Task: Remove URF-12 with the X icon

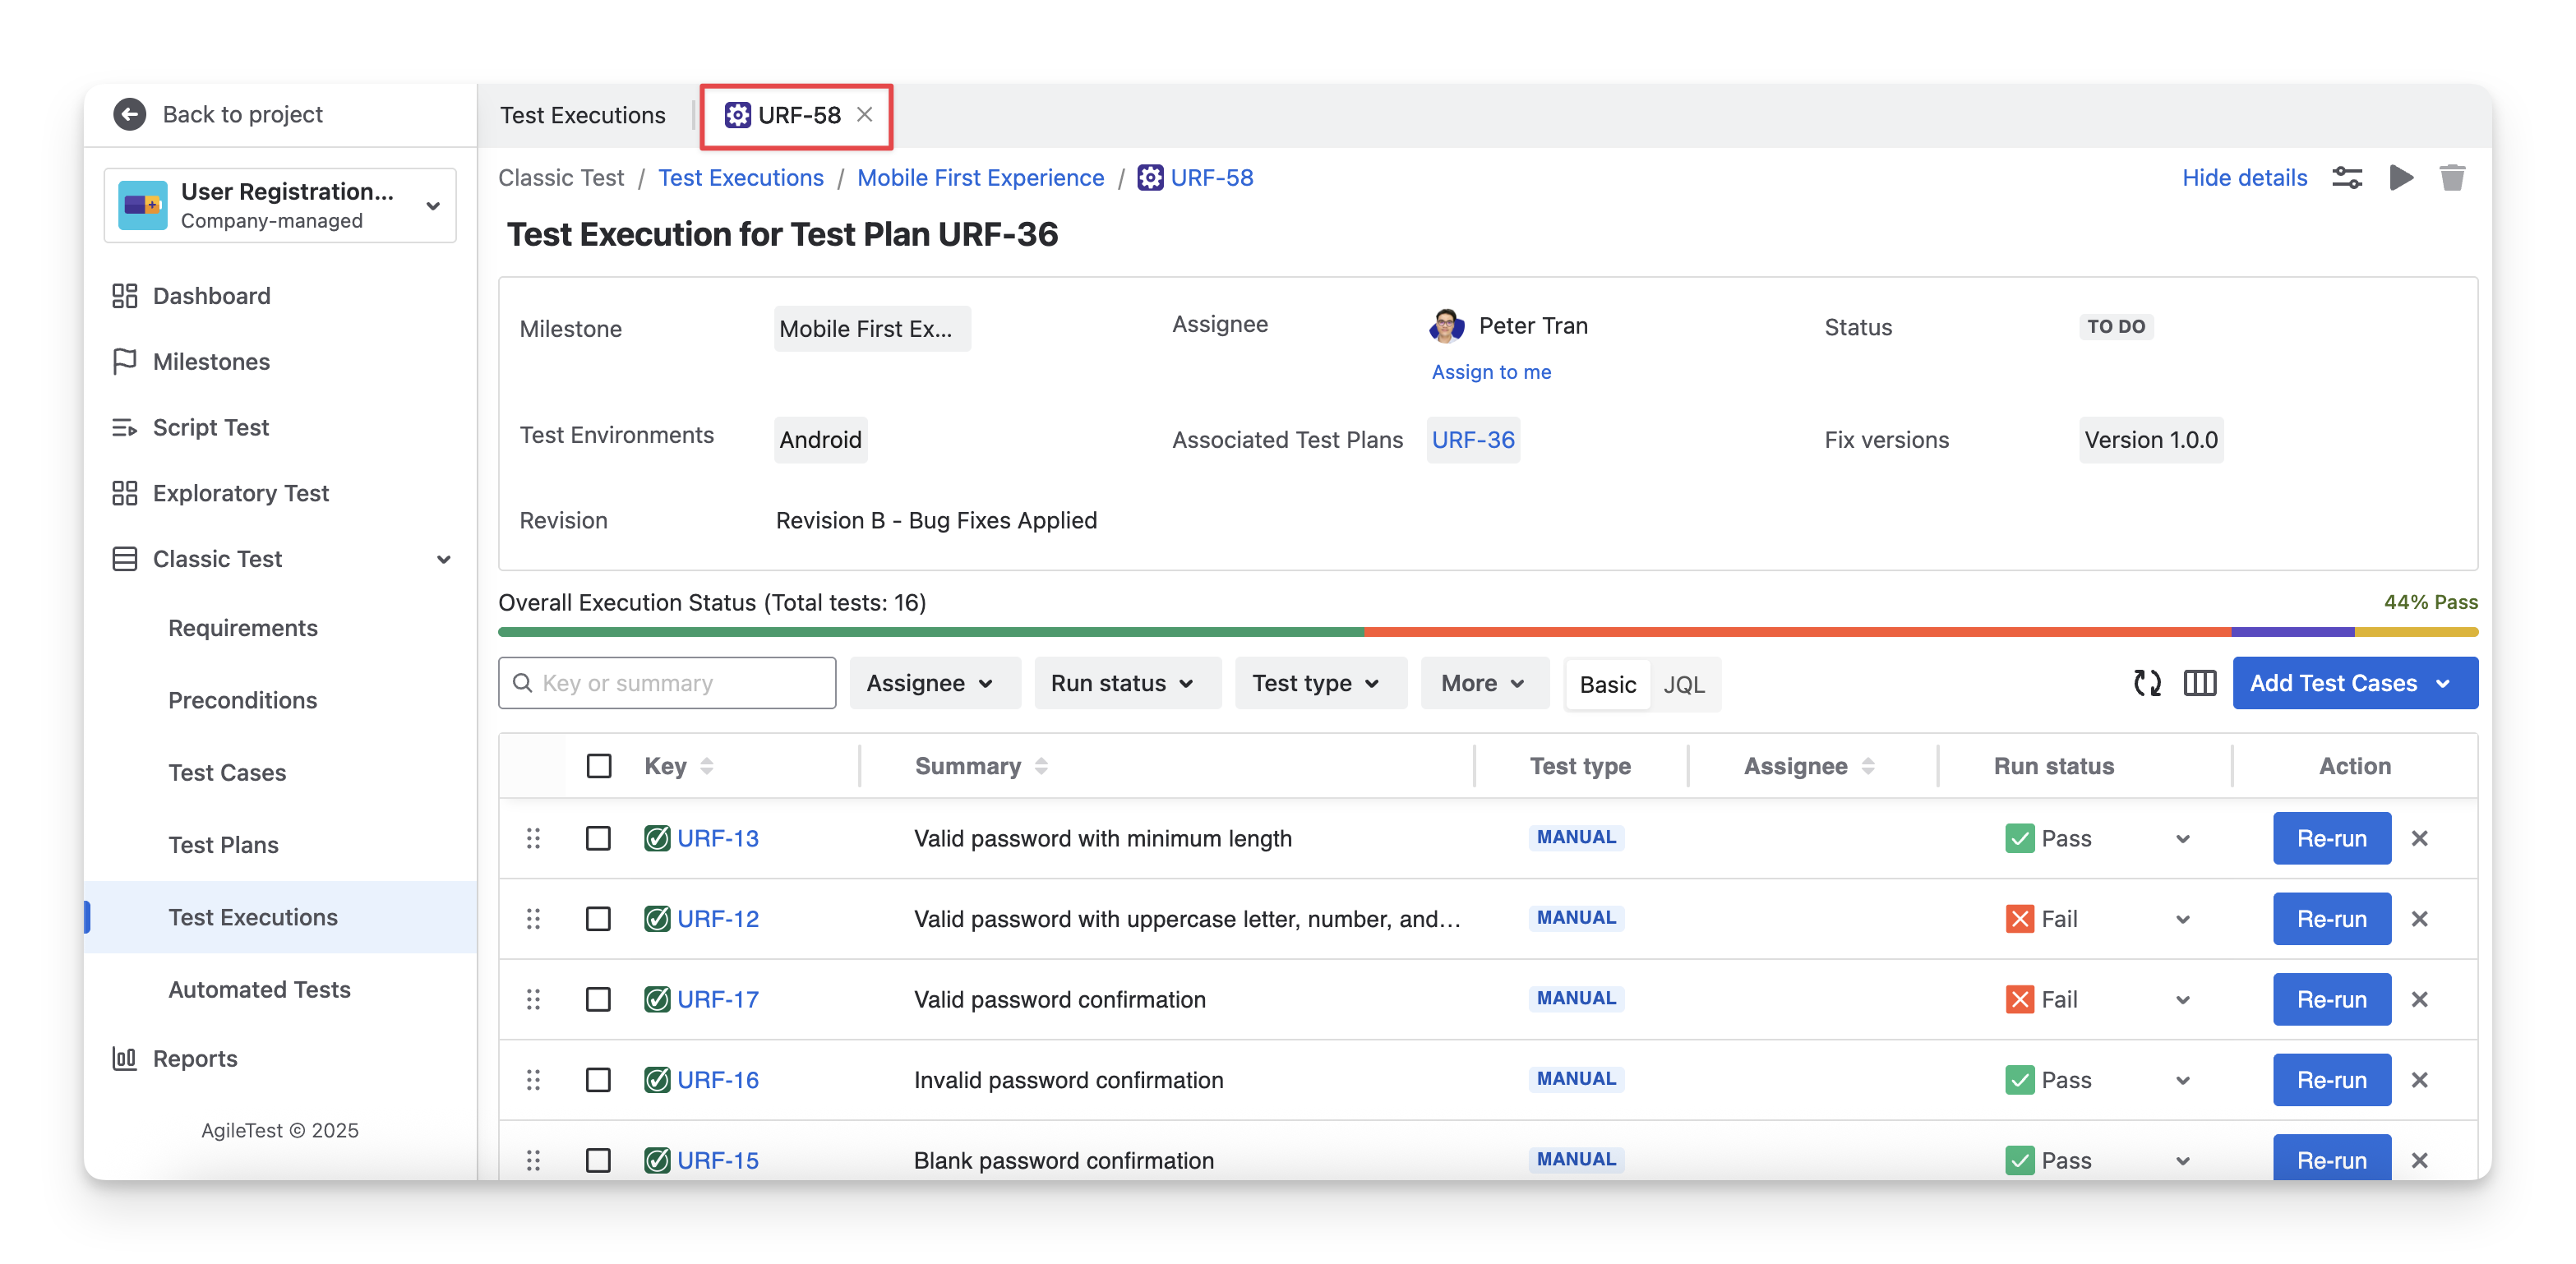Action: click(2419, 919)
